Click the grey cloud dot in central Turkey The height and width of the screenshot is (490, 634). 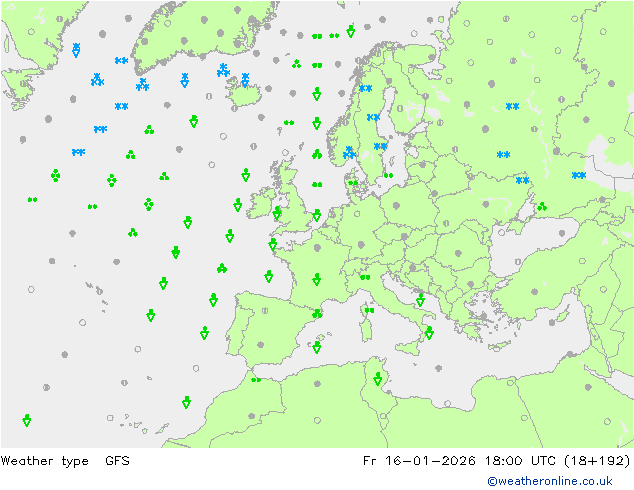click(x=535, y=291)
